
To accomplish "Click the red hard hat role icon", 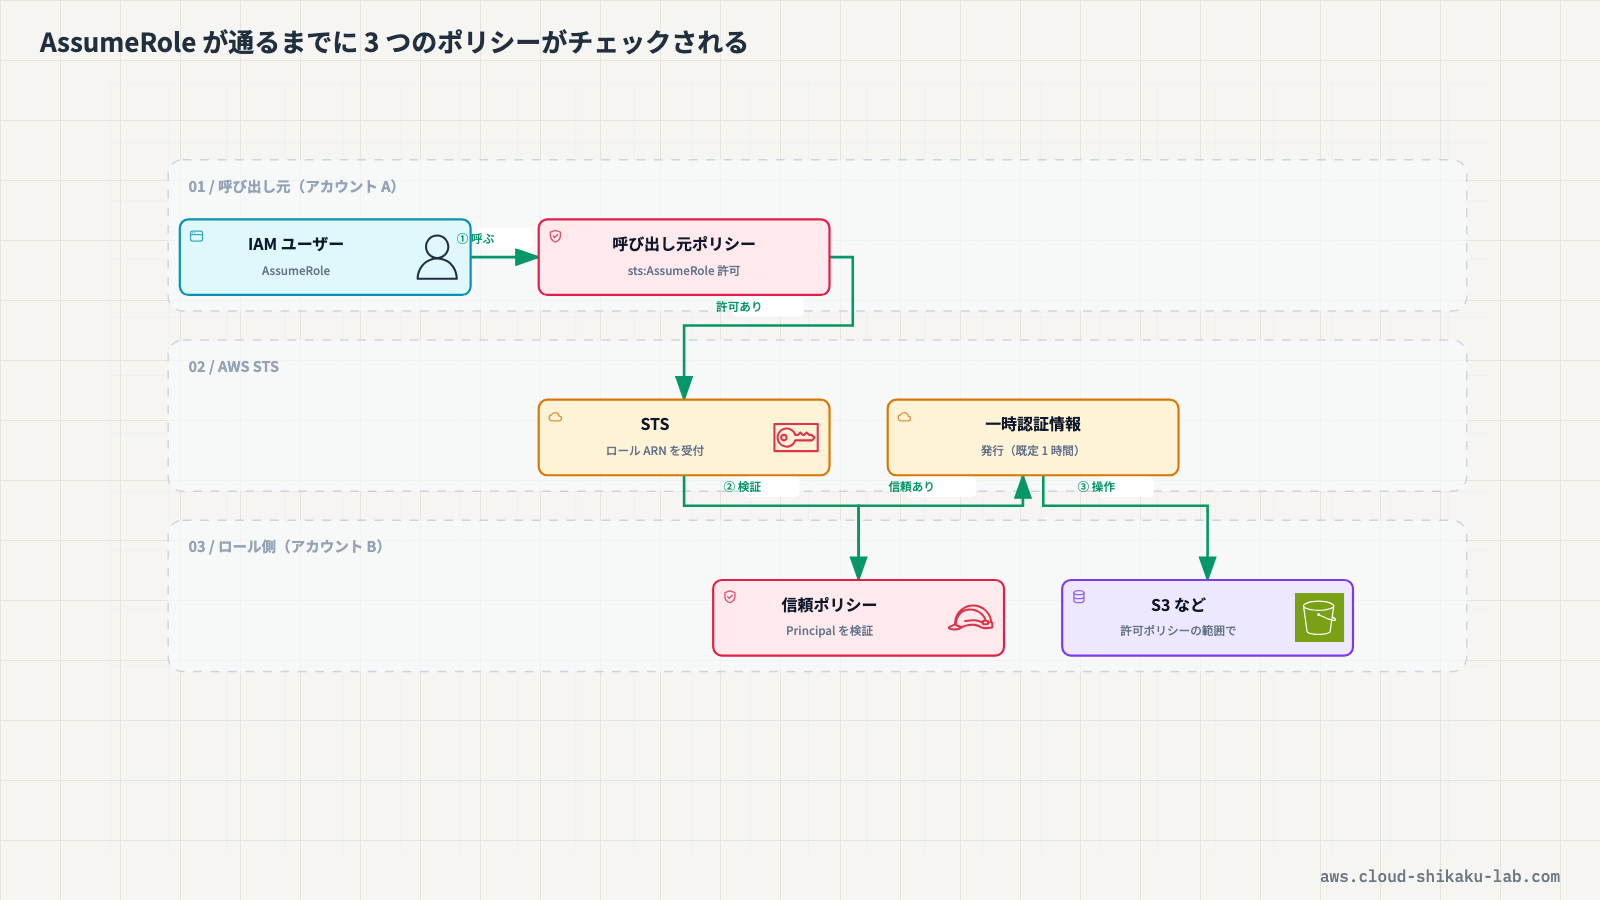I will 971,618.
